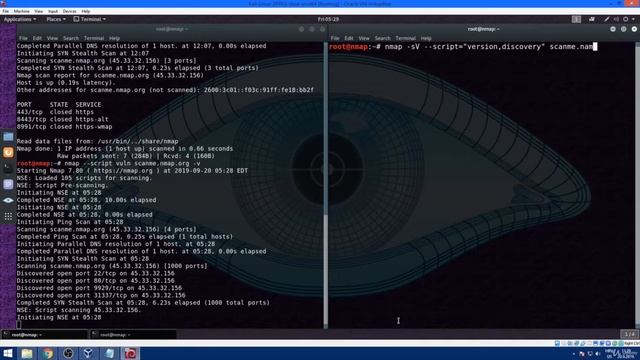Click the workspace switcher icon in top panel
This screenshot has width=640, height=360.
click(576, 19)
